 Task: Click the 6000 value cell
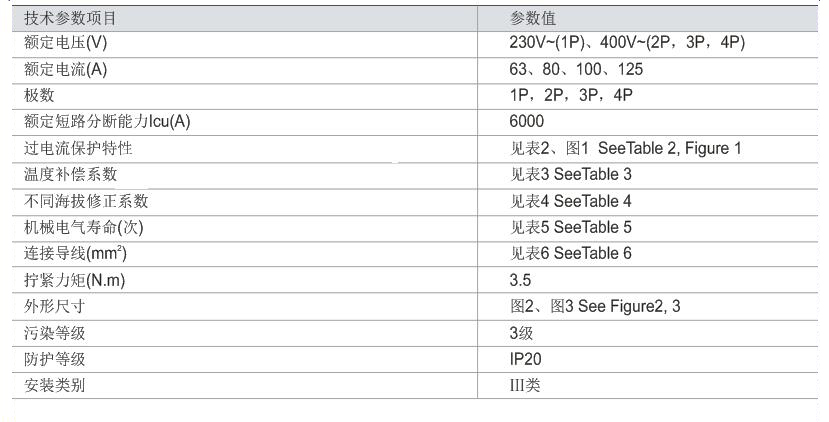tap(527, 122)
